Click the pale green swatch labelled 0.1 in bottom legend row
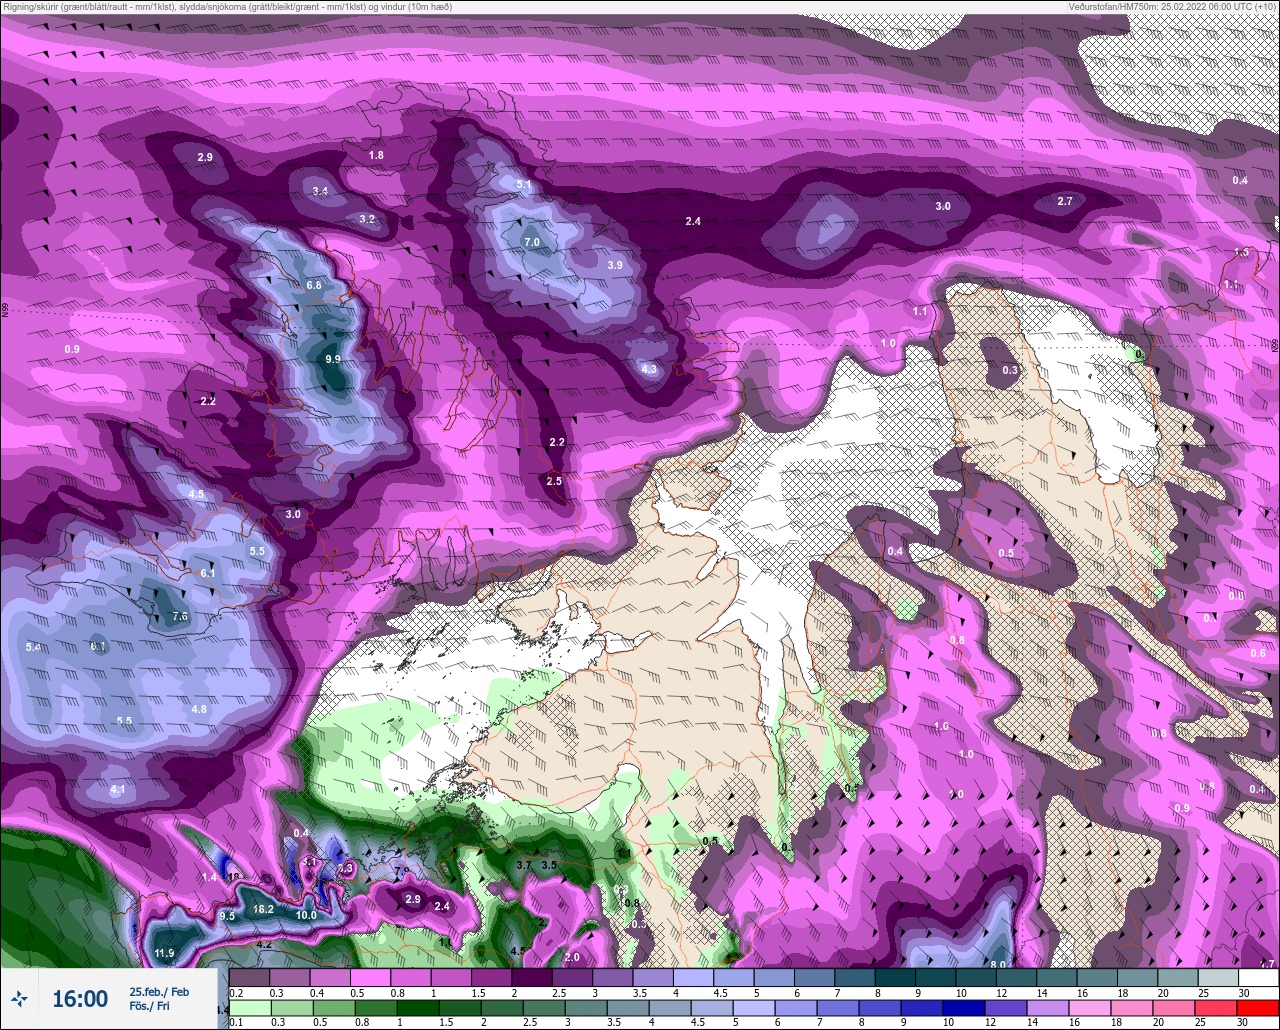This screenshot has height=1030, width=1280. pyautogui.click(x=249, y=1008)
